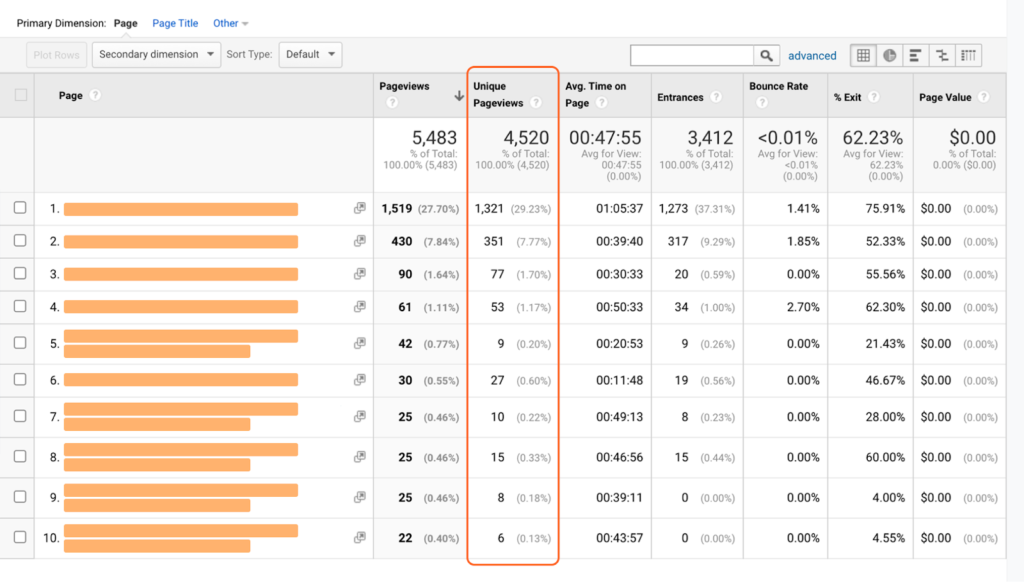Click the search magnifier button

[x=767, y=56]
